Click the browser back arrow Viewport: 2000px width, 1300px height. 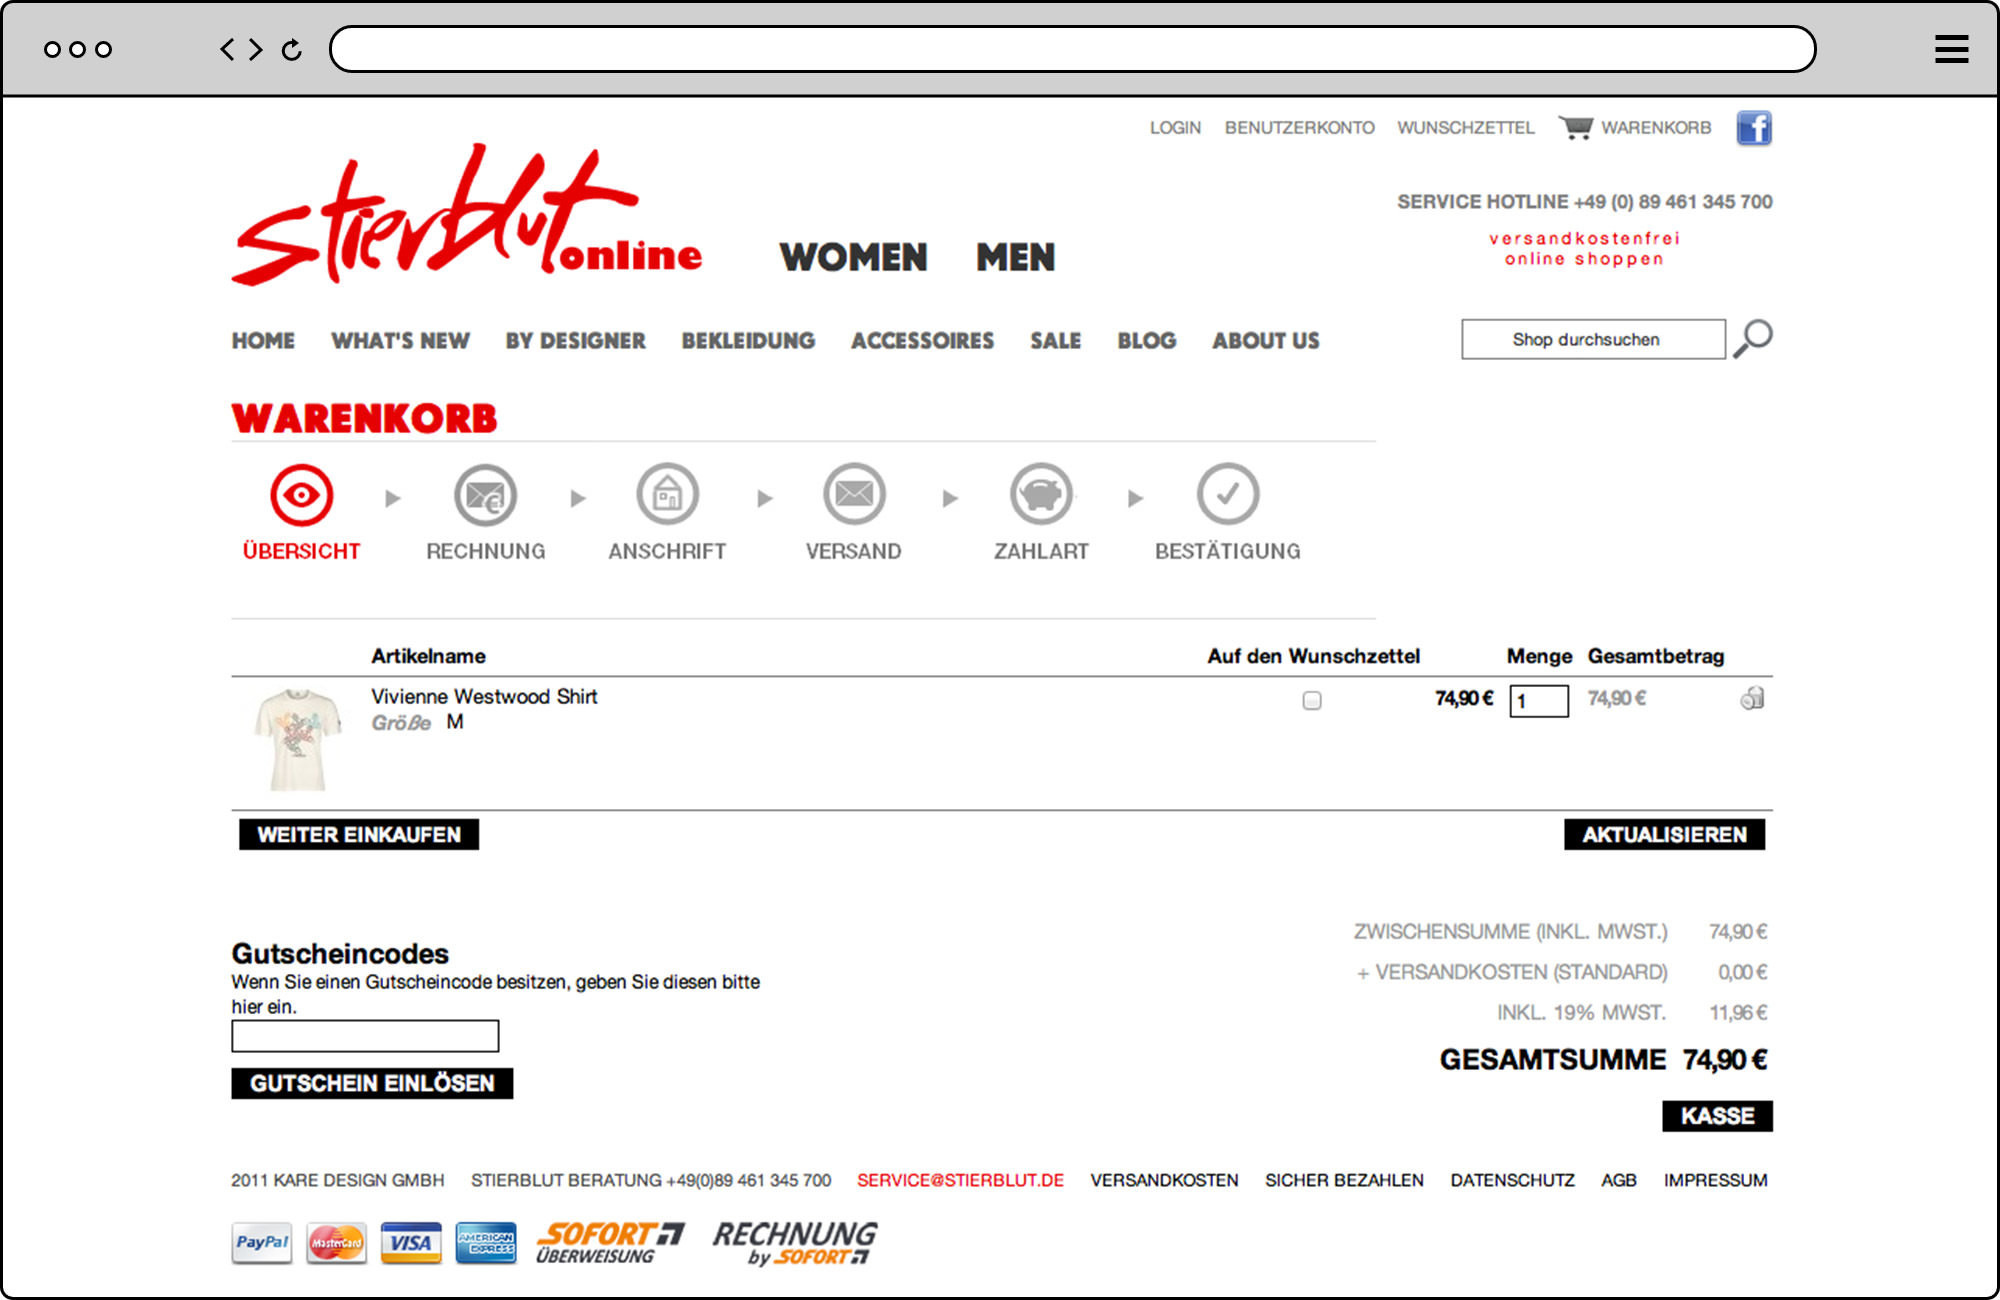point(228,49)
